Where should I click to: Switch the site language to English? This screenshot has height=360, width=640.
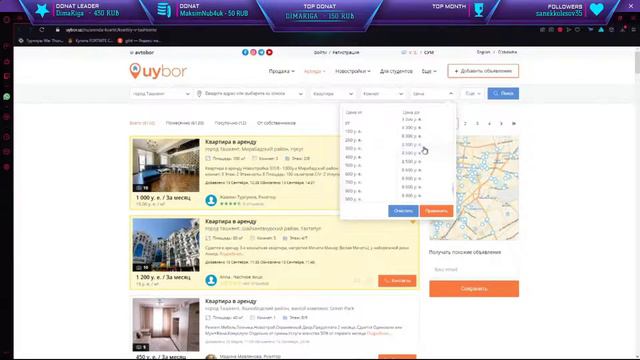(483, 52)
